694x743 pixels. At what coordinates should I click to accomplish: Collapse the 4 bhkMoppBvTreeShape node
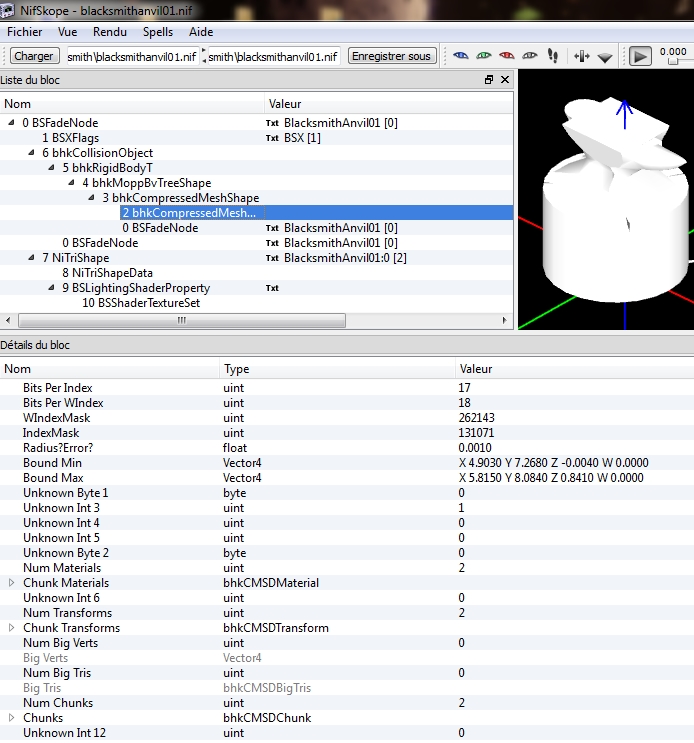[x=71, y=182]
